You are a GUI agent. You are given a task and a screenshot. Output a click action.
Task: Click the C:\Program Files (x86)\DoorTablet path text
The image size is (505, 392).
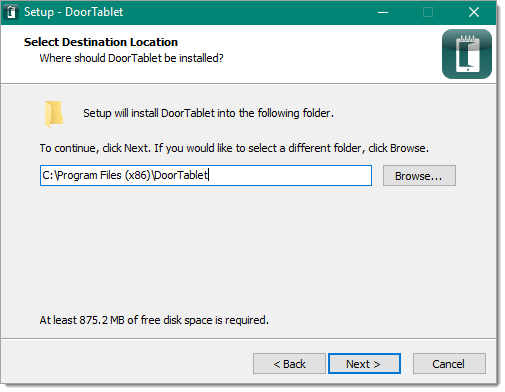125,175
